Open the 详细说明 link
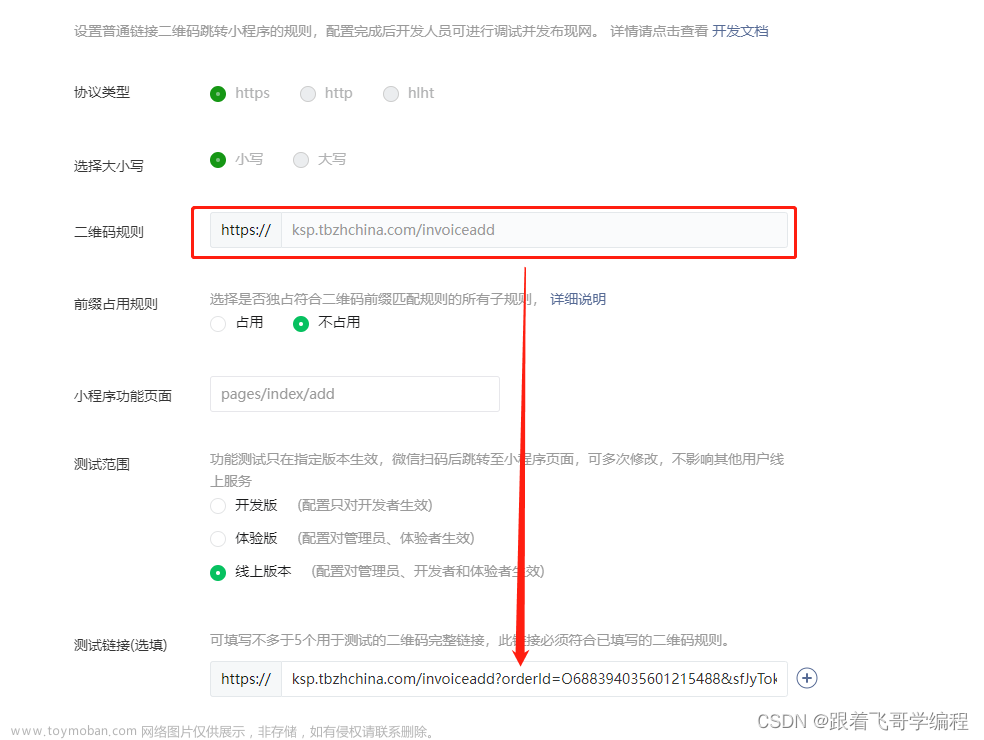 [578, 299]
